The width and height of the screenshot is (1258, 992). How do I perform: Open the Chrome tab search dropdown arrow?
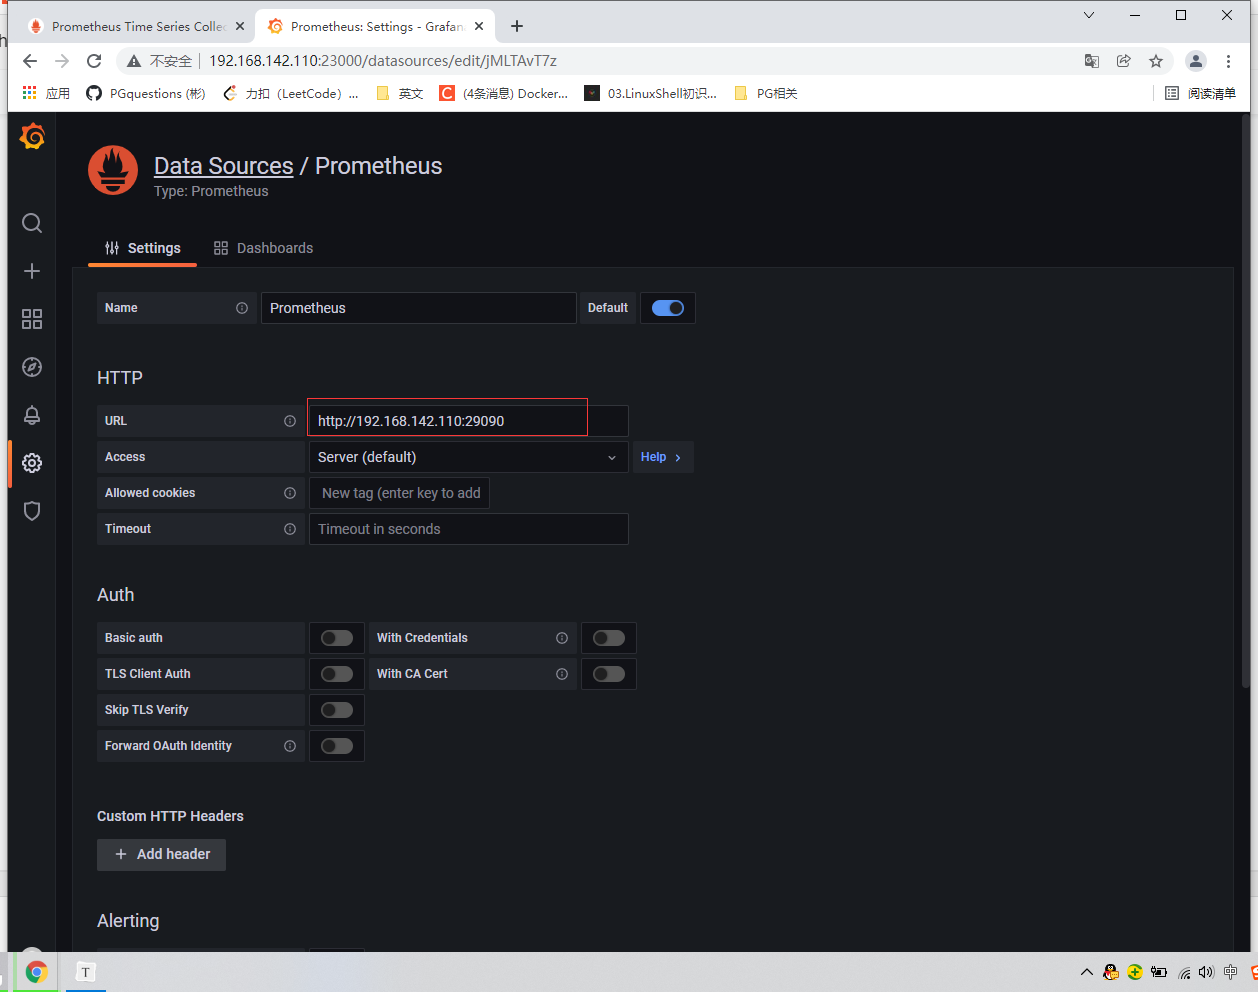[1089, 15]
